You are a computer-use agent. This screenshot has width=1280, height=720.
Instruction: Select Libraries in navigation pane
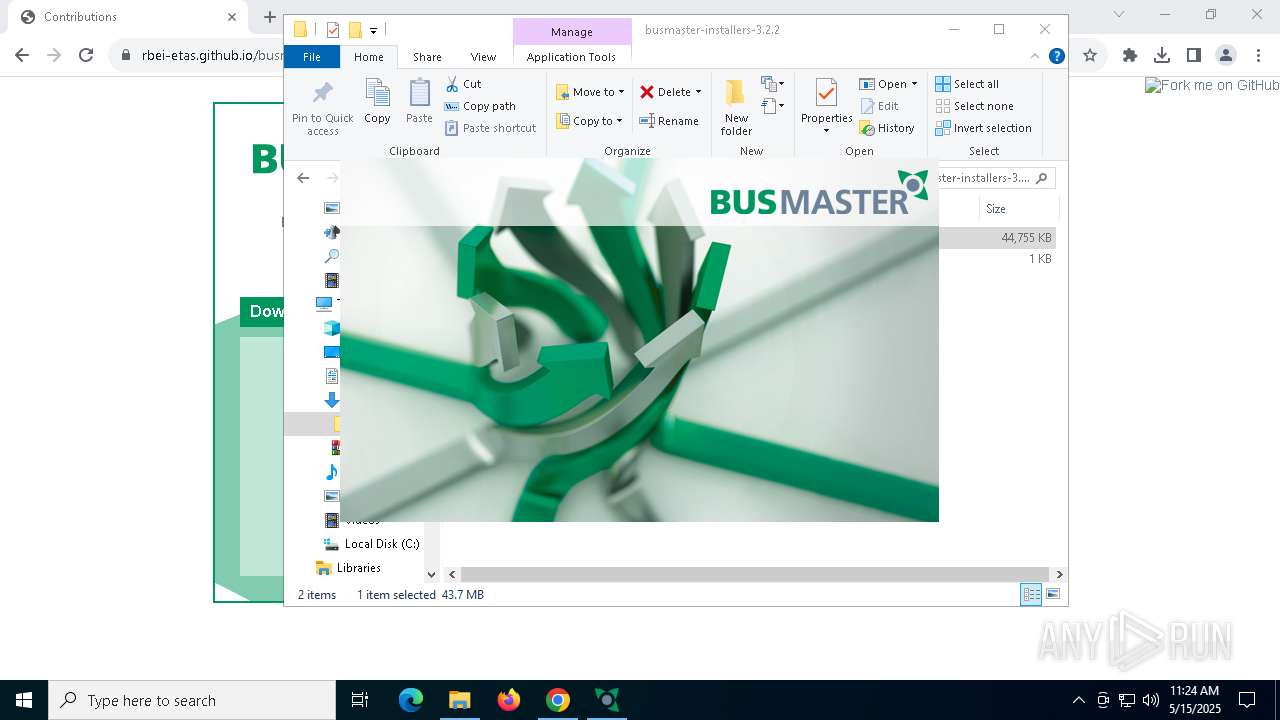point(349,568)
